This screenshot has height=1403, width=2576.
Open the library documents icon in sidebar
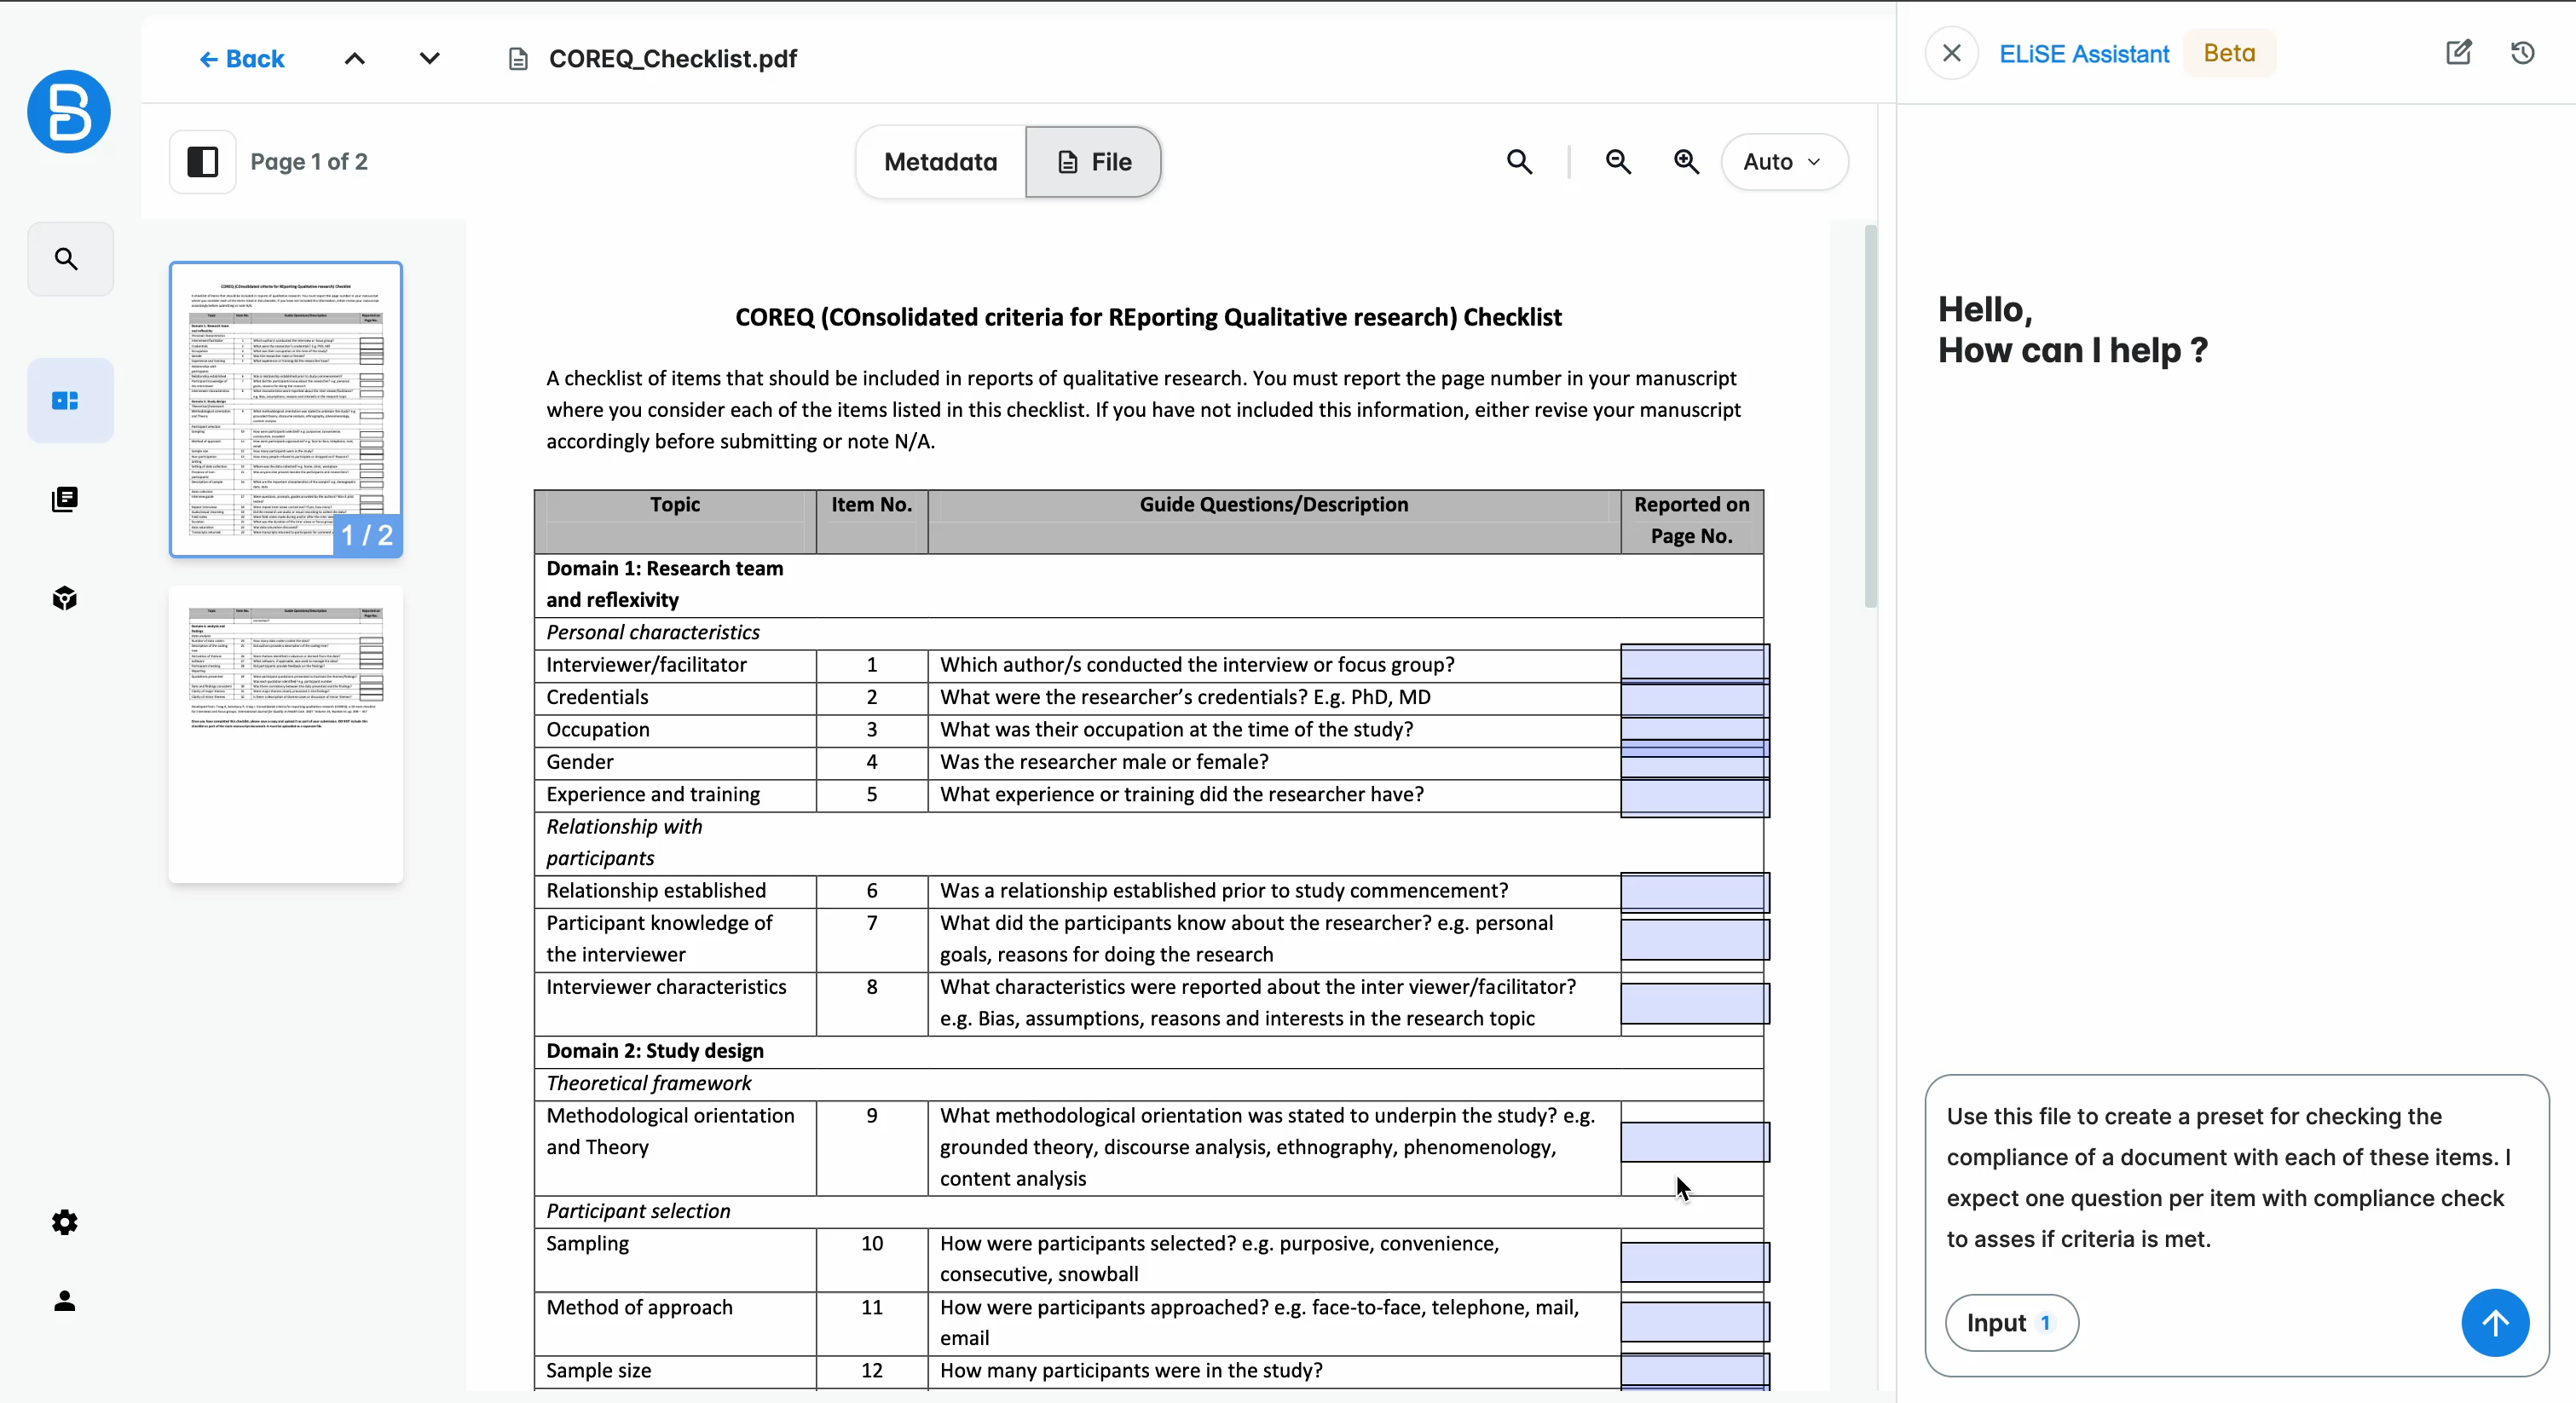[x=65, y=499]
